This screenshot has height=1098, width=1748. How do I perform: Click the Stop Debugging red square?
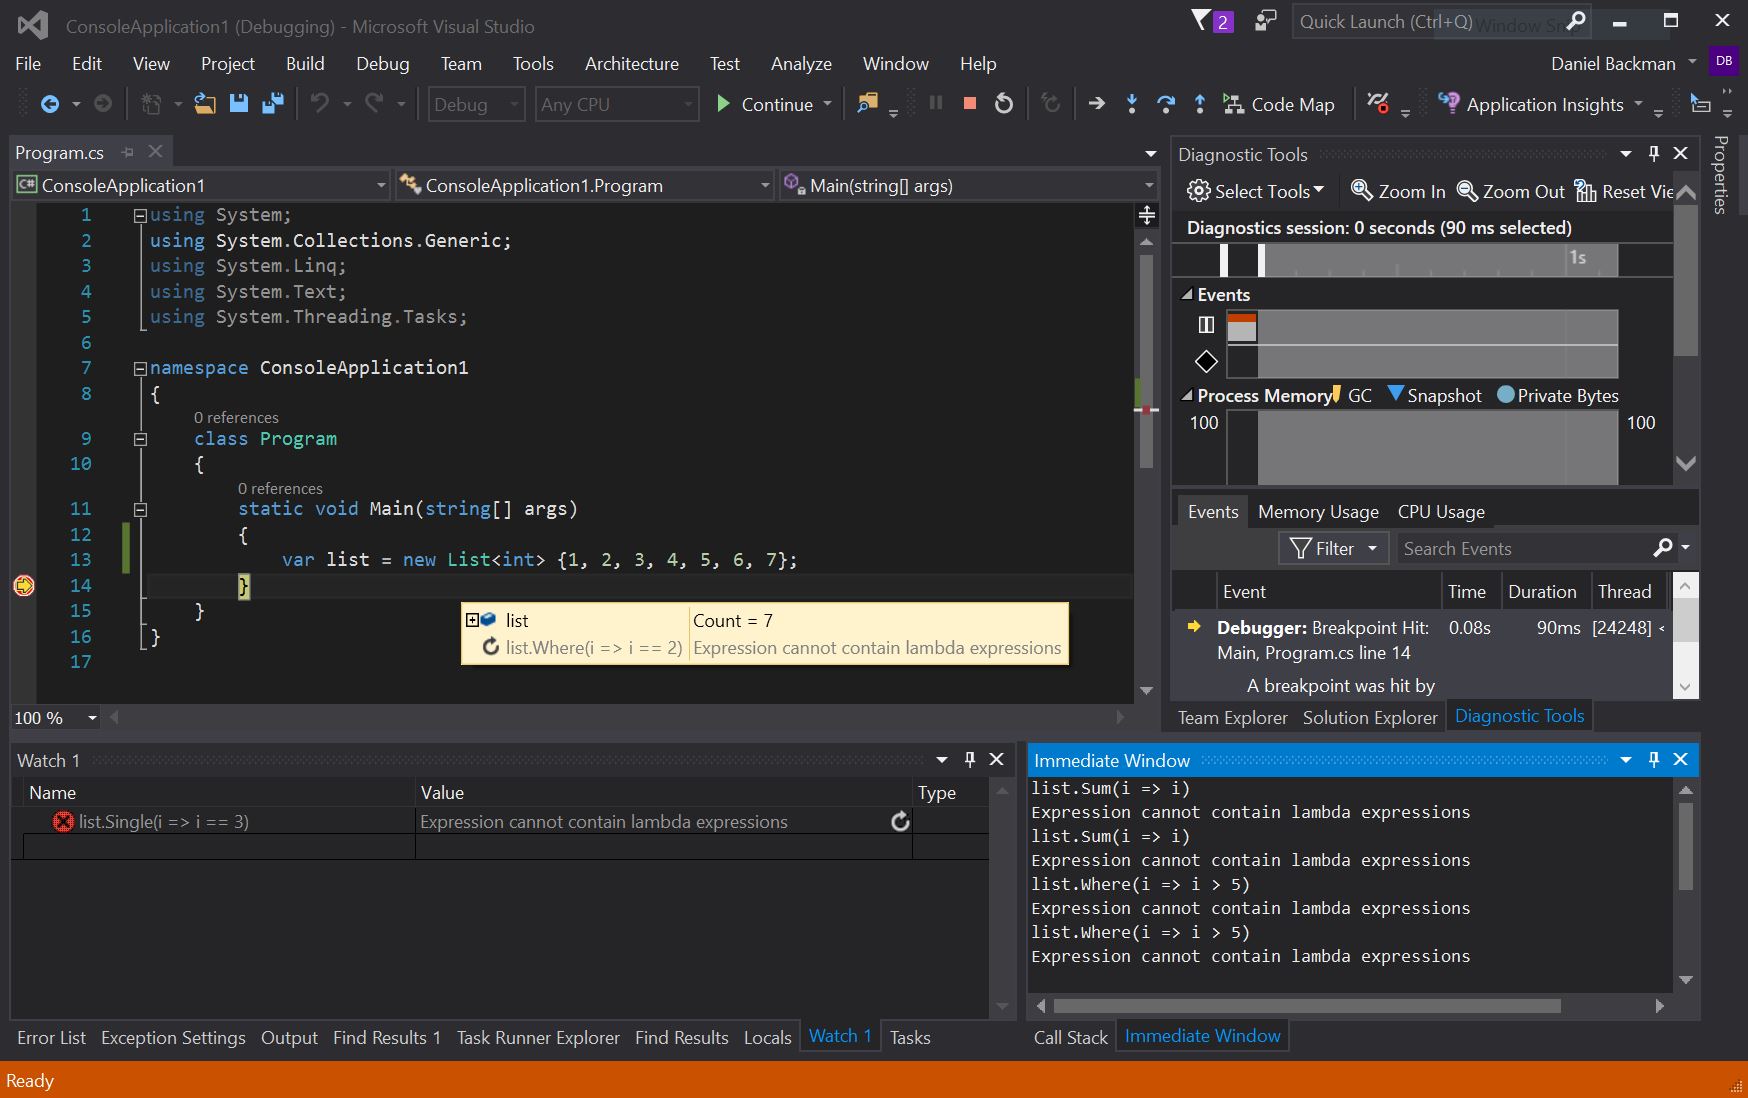coord(969,104)
